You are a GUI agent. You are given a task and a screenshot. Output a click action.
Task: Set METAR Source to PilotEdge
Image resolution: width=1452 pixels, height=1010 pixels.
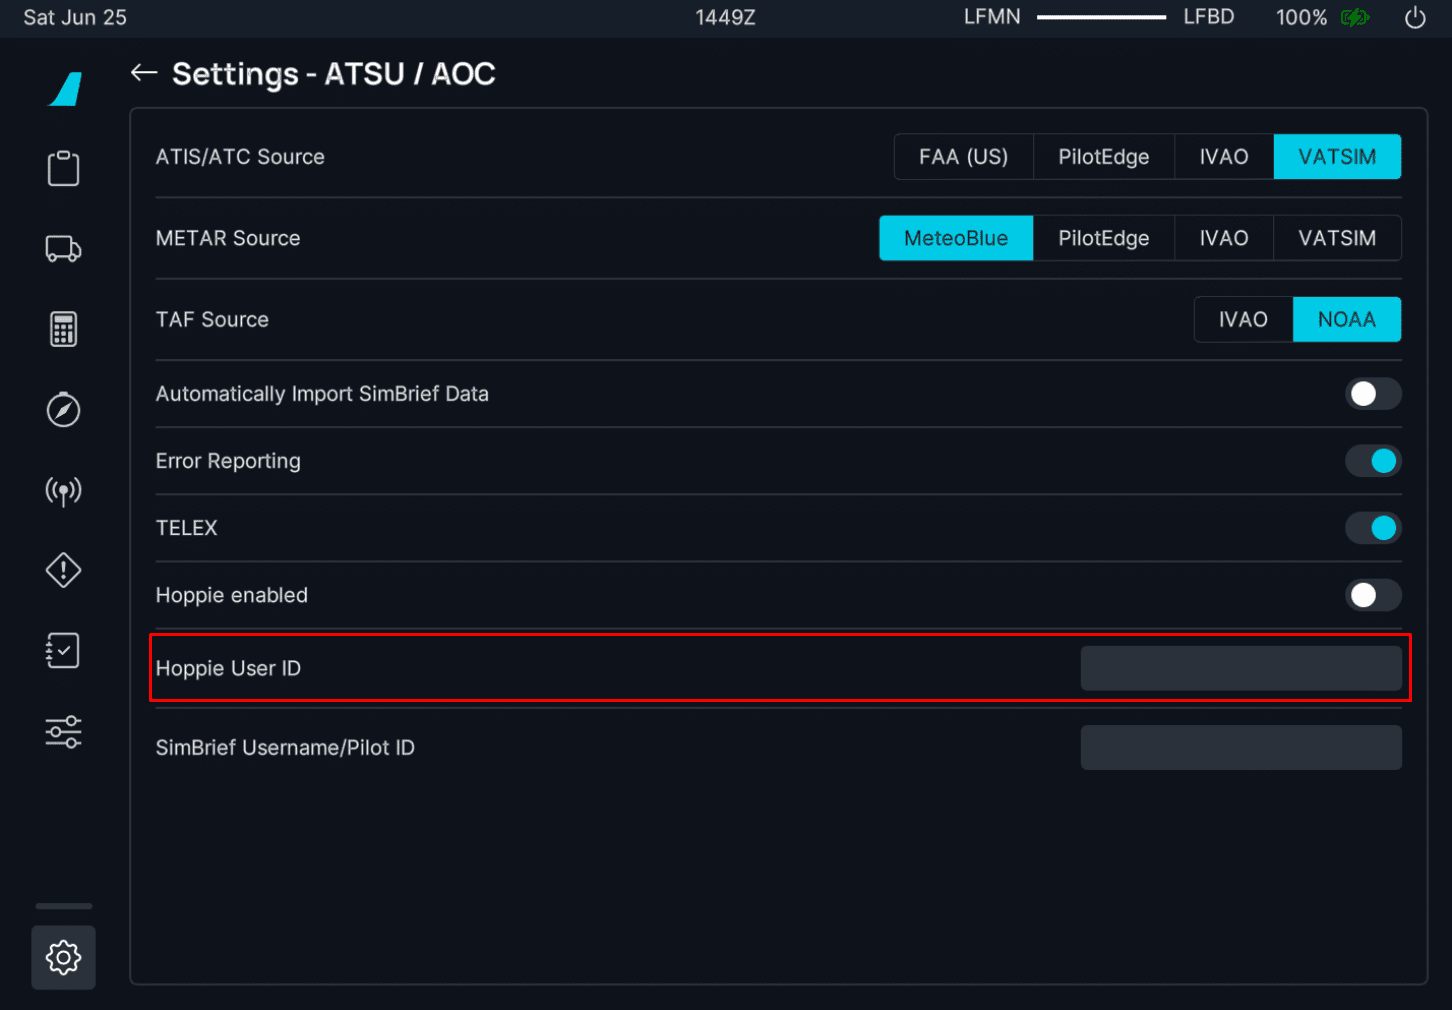pyautogui.click(x=1103, y=238)
